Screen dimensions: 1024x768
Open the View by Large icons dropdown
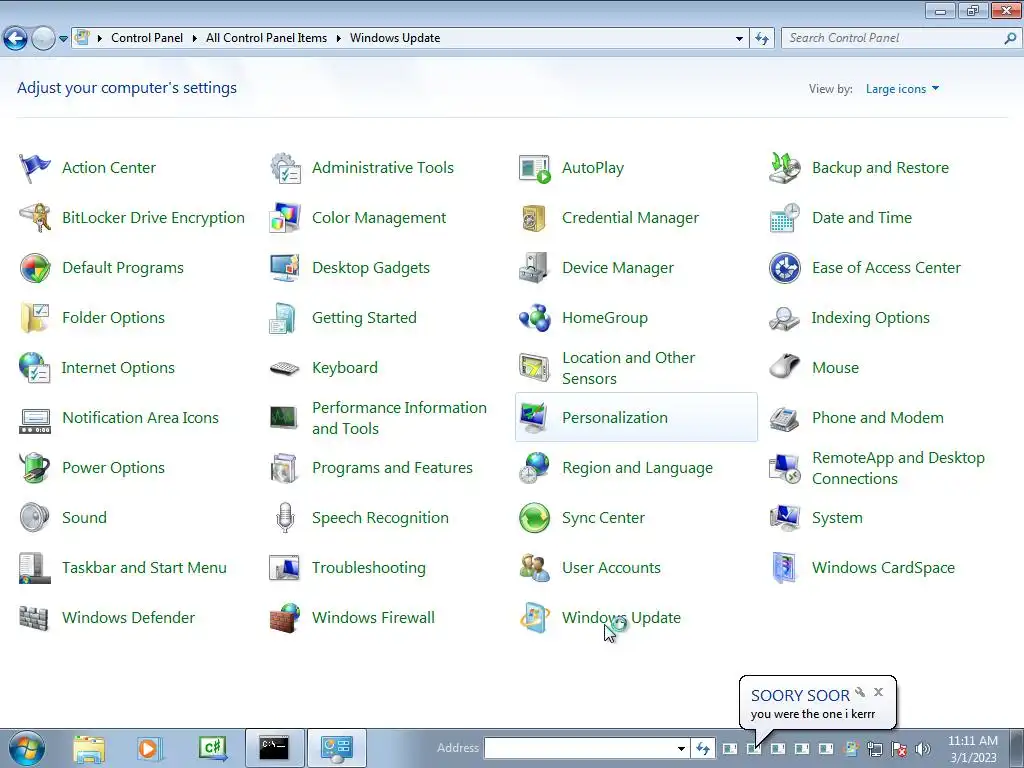click(902, 89)
